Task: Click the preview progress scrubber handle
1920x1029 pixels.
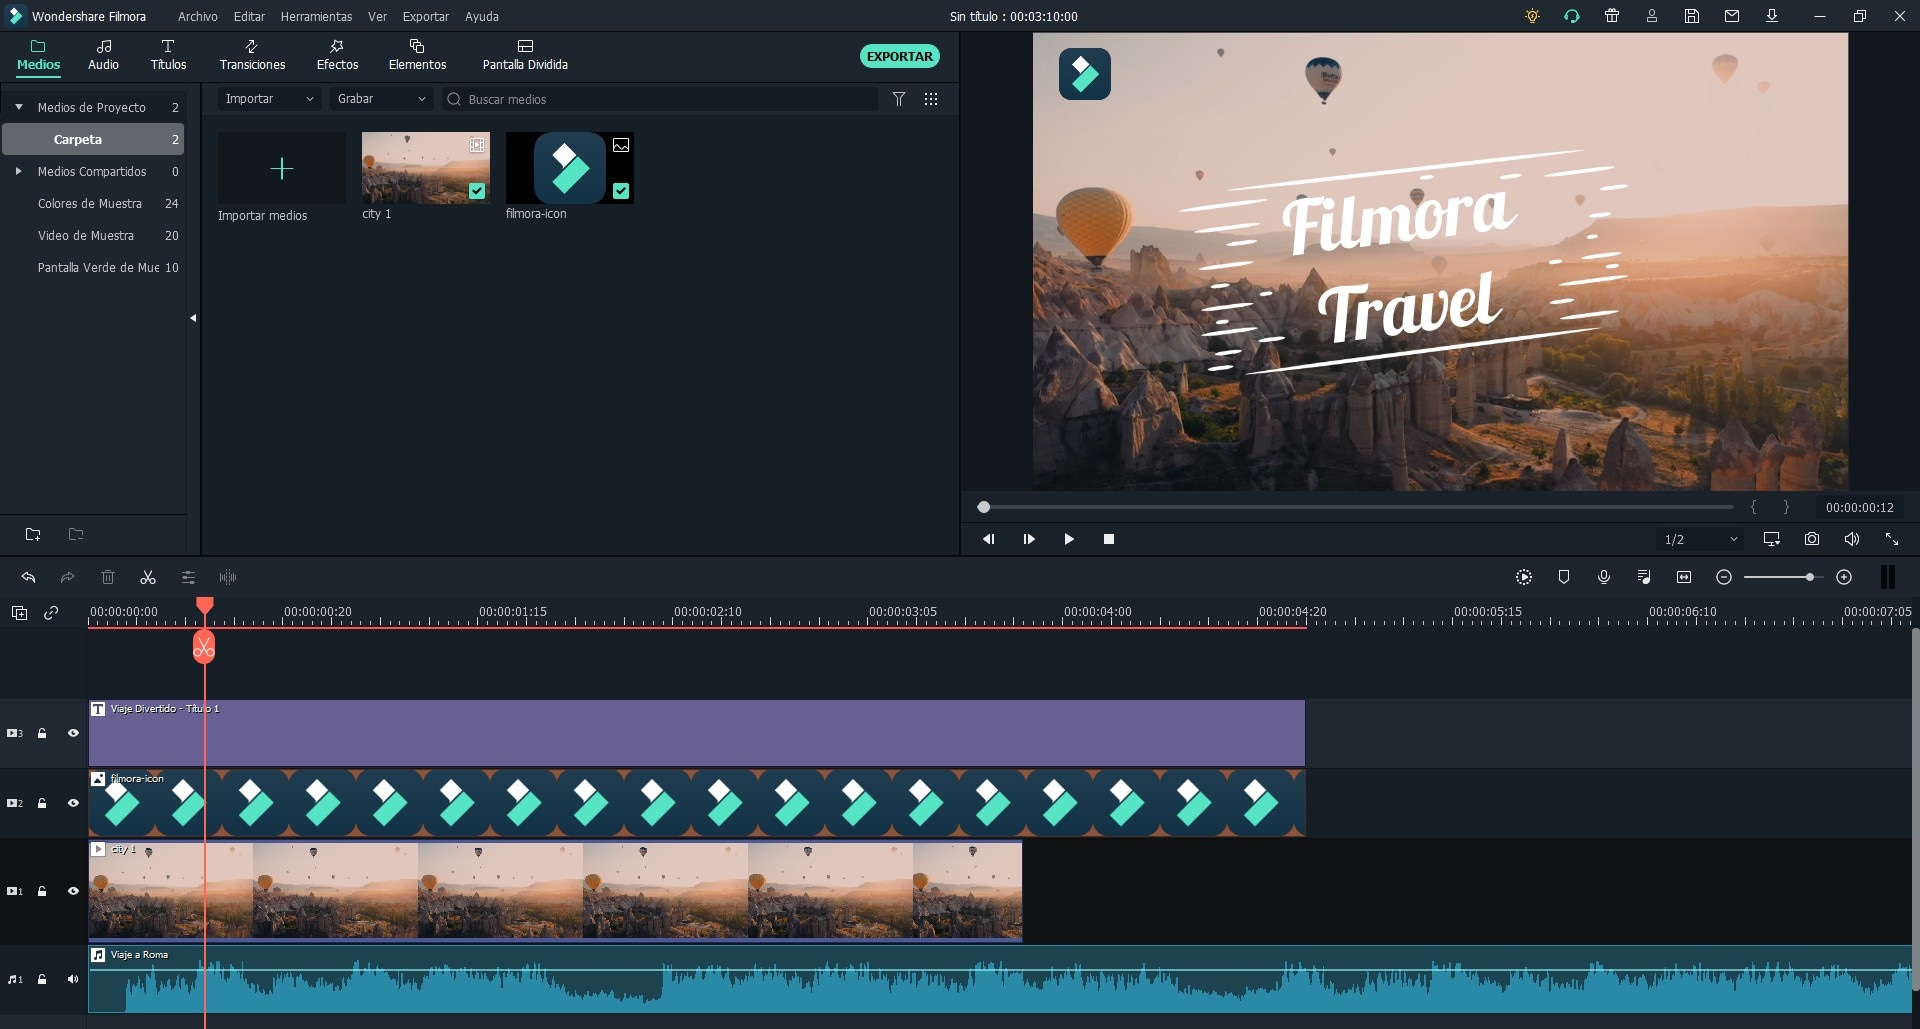Action: point(984,507)
